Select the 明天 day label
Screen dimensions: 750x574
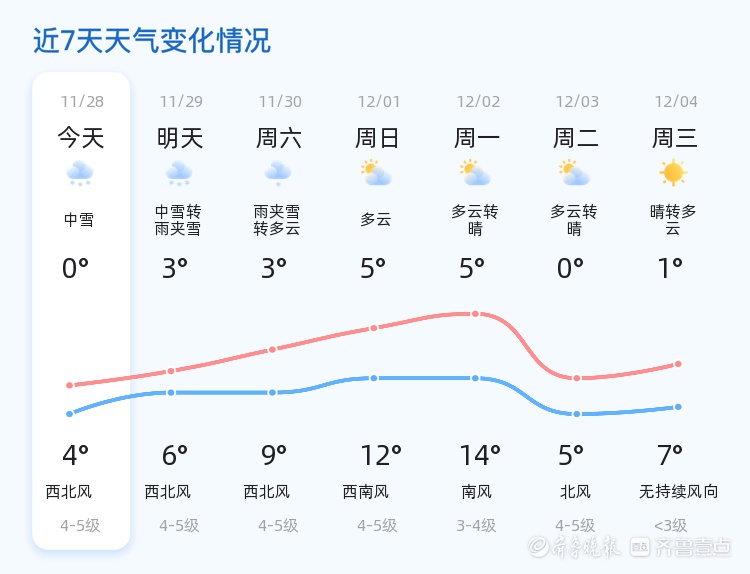(x=180, y=138)
